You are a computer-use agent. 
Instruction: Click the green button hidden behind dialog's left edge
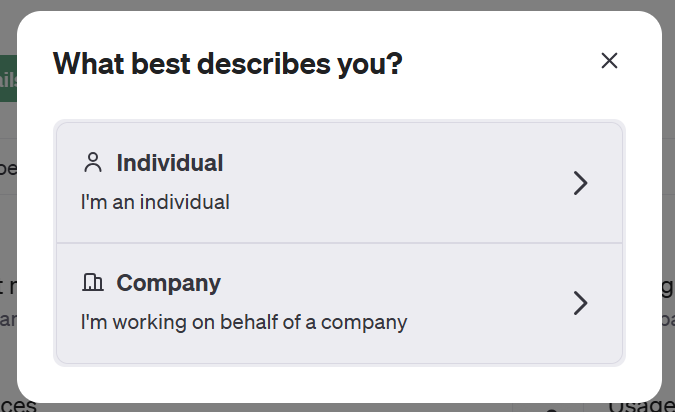click(x=8, y=78)
